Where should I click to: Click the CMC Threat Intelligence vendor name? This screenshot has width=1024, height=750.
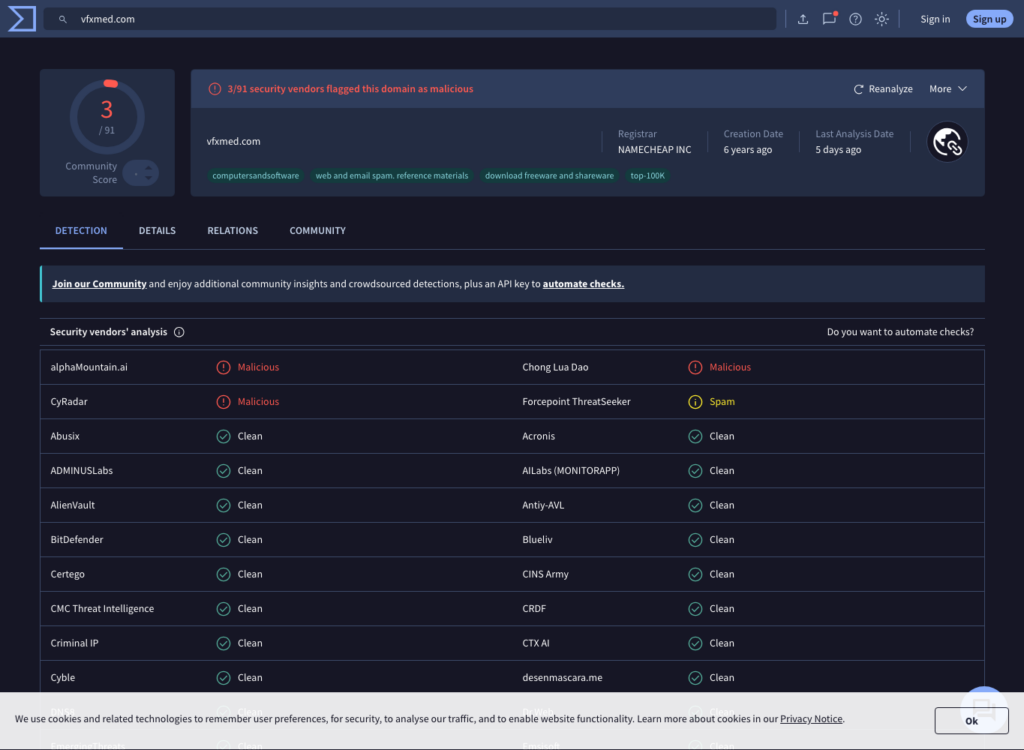[x=102, y=609]
